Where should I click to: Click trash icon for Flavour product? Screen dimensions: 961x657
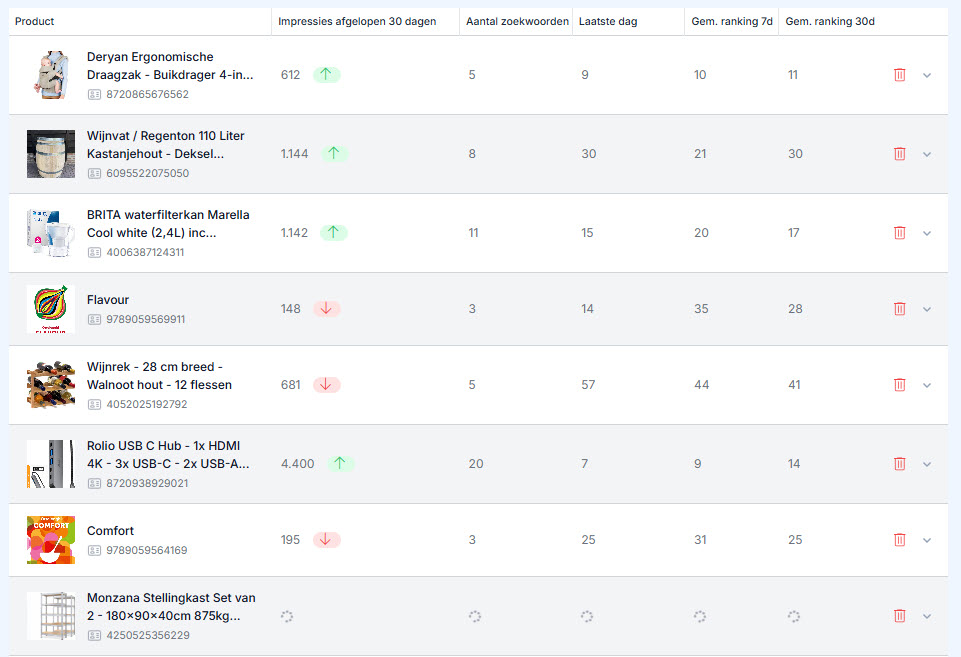point(899,309)
